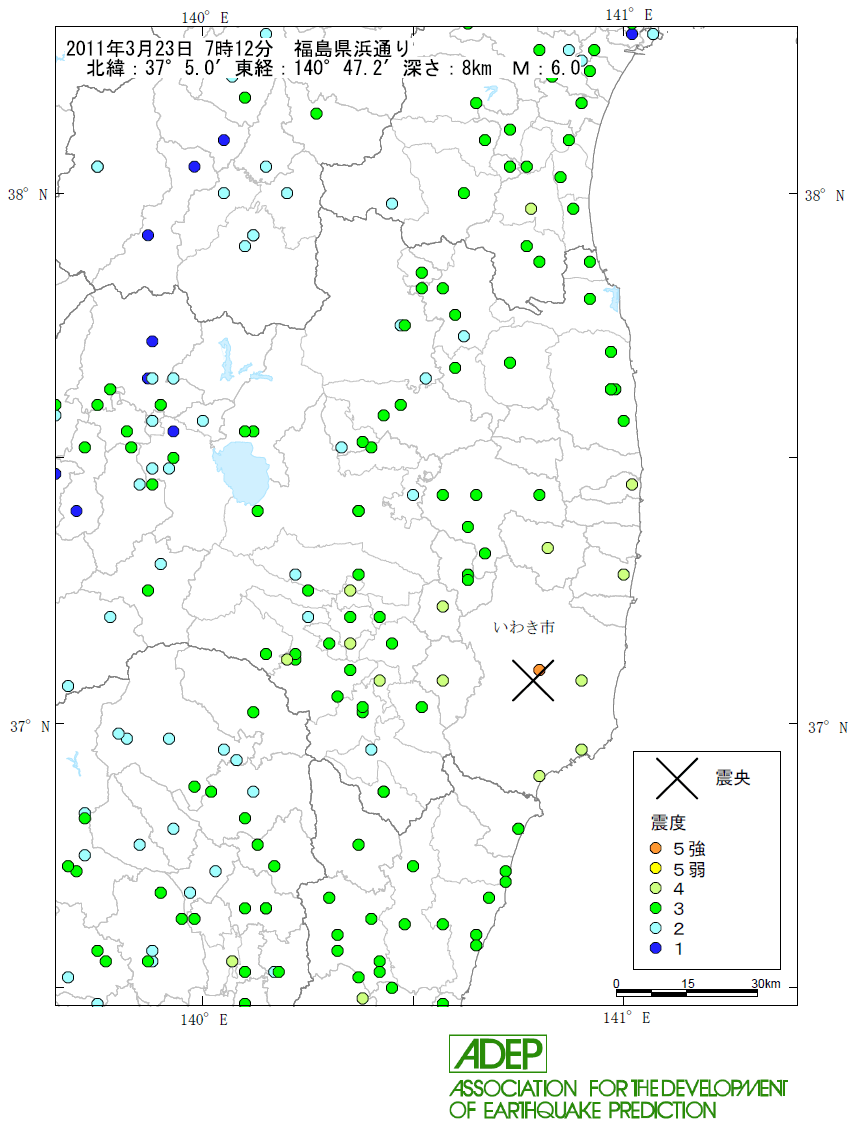Click the date line 2011年3月23日 7時12分
854x1127 pixels.
click(170, 49)
